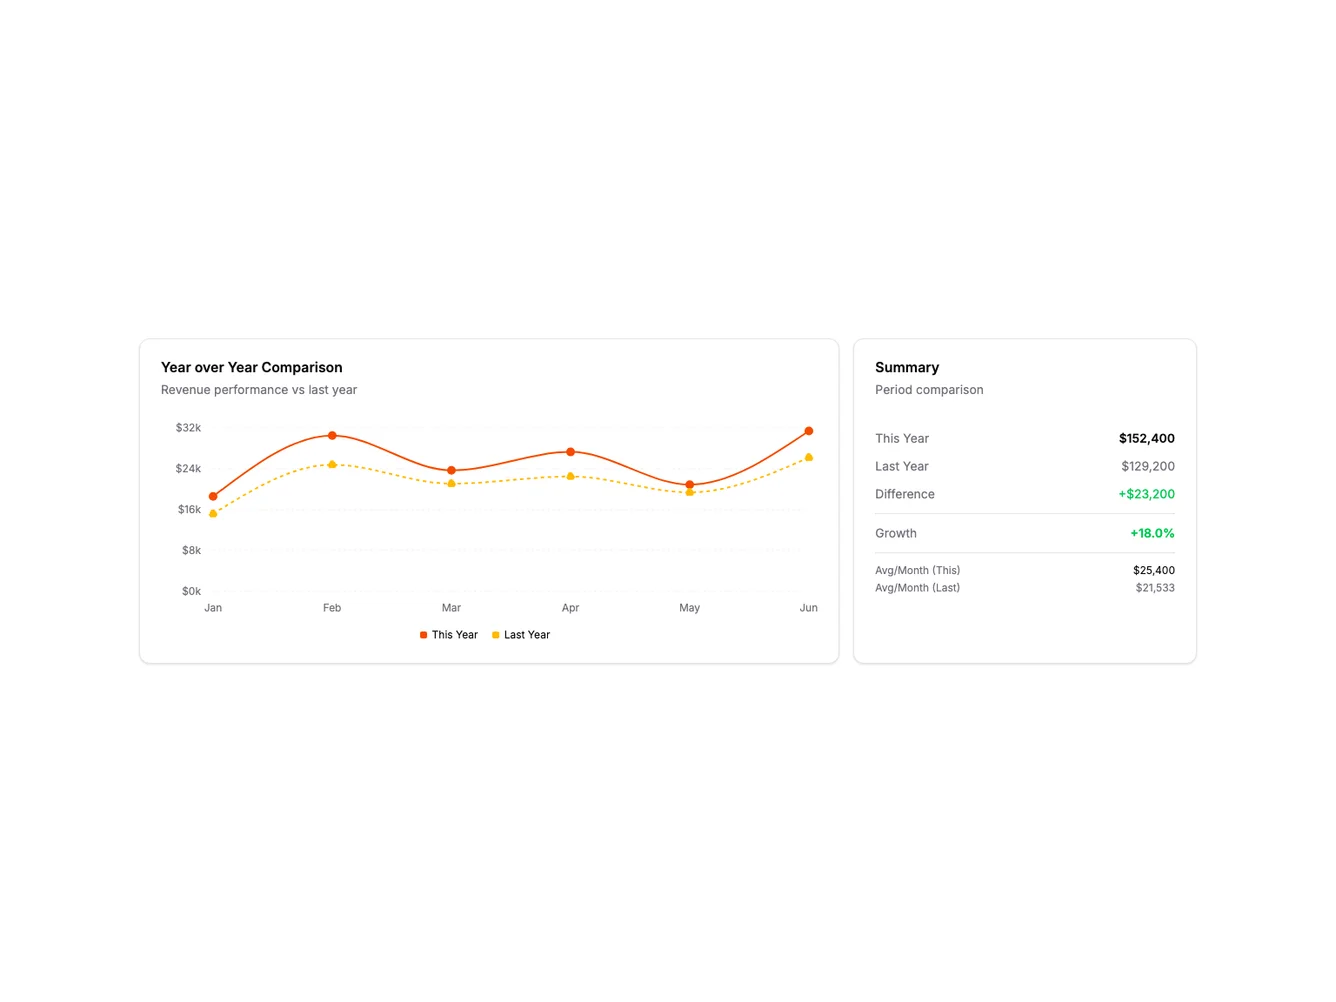Click the This Year data point for May

pos(690,485)
